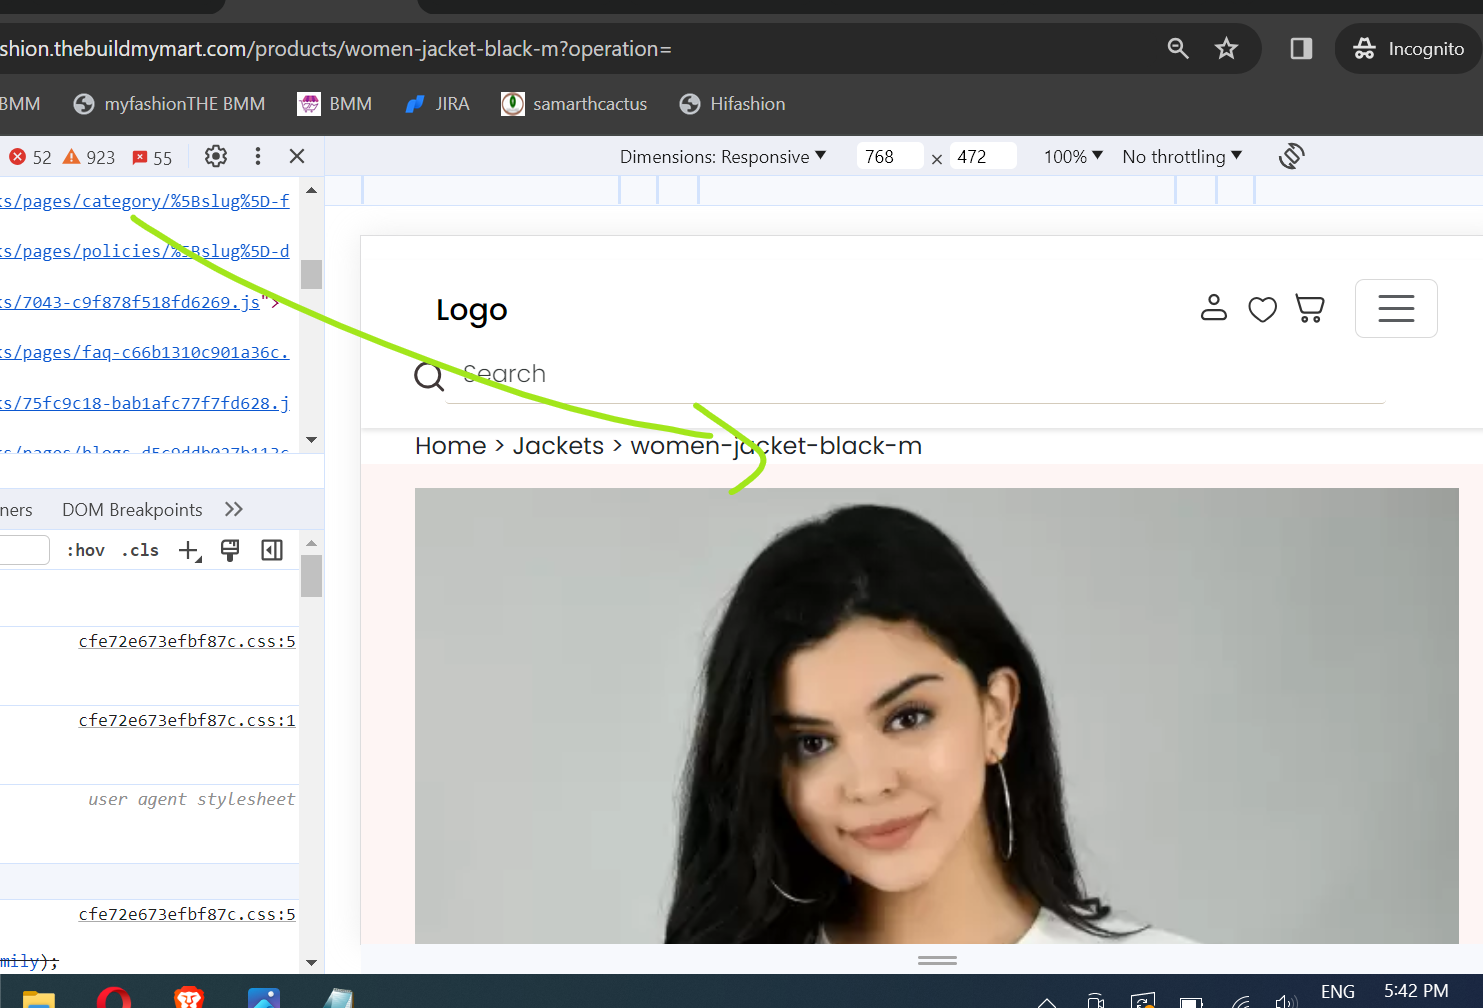This screenshot has width=1483, height=1008.
Task: Open the 100% zoom dropdown
Action: 1073,156
